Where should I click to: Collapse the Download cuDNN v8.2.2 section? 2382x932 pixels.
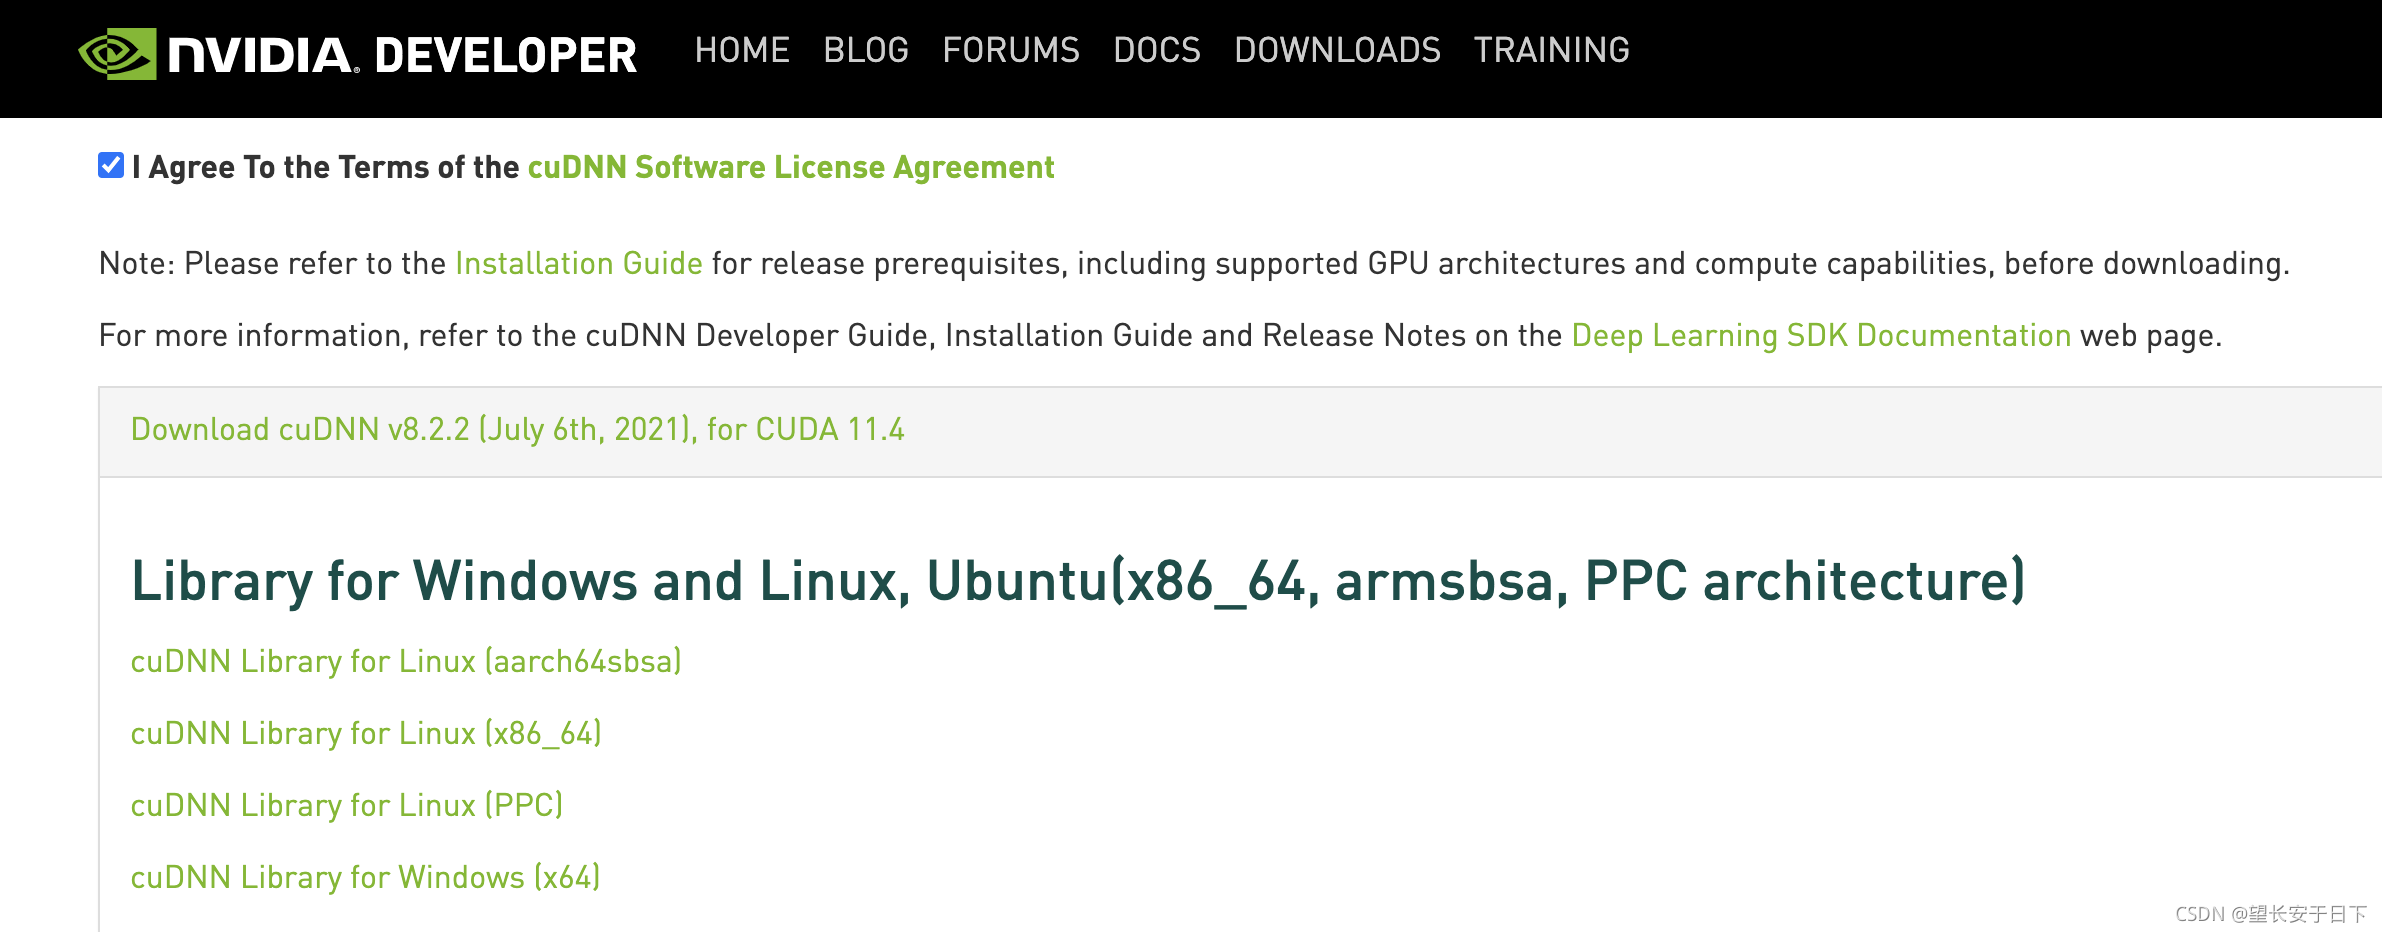(x=518, y=429)
